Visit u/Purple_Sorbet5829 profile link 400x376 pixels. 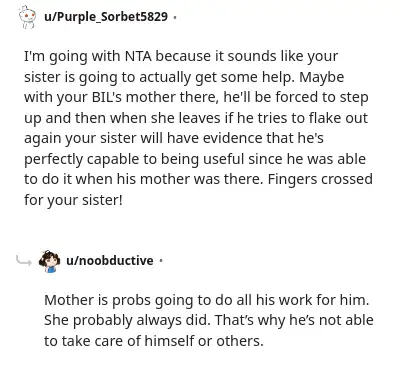[106, 16]
